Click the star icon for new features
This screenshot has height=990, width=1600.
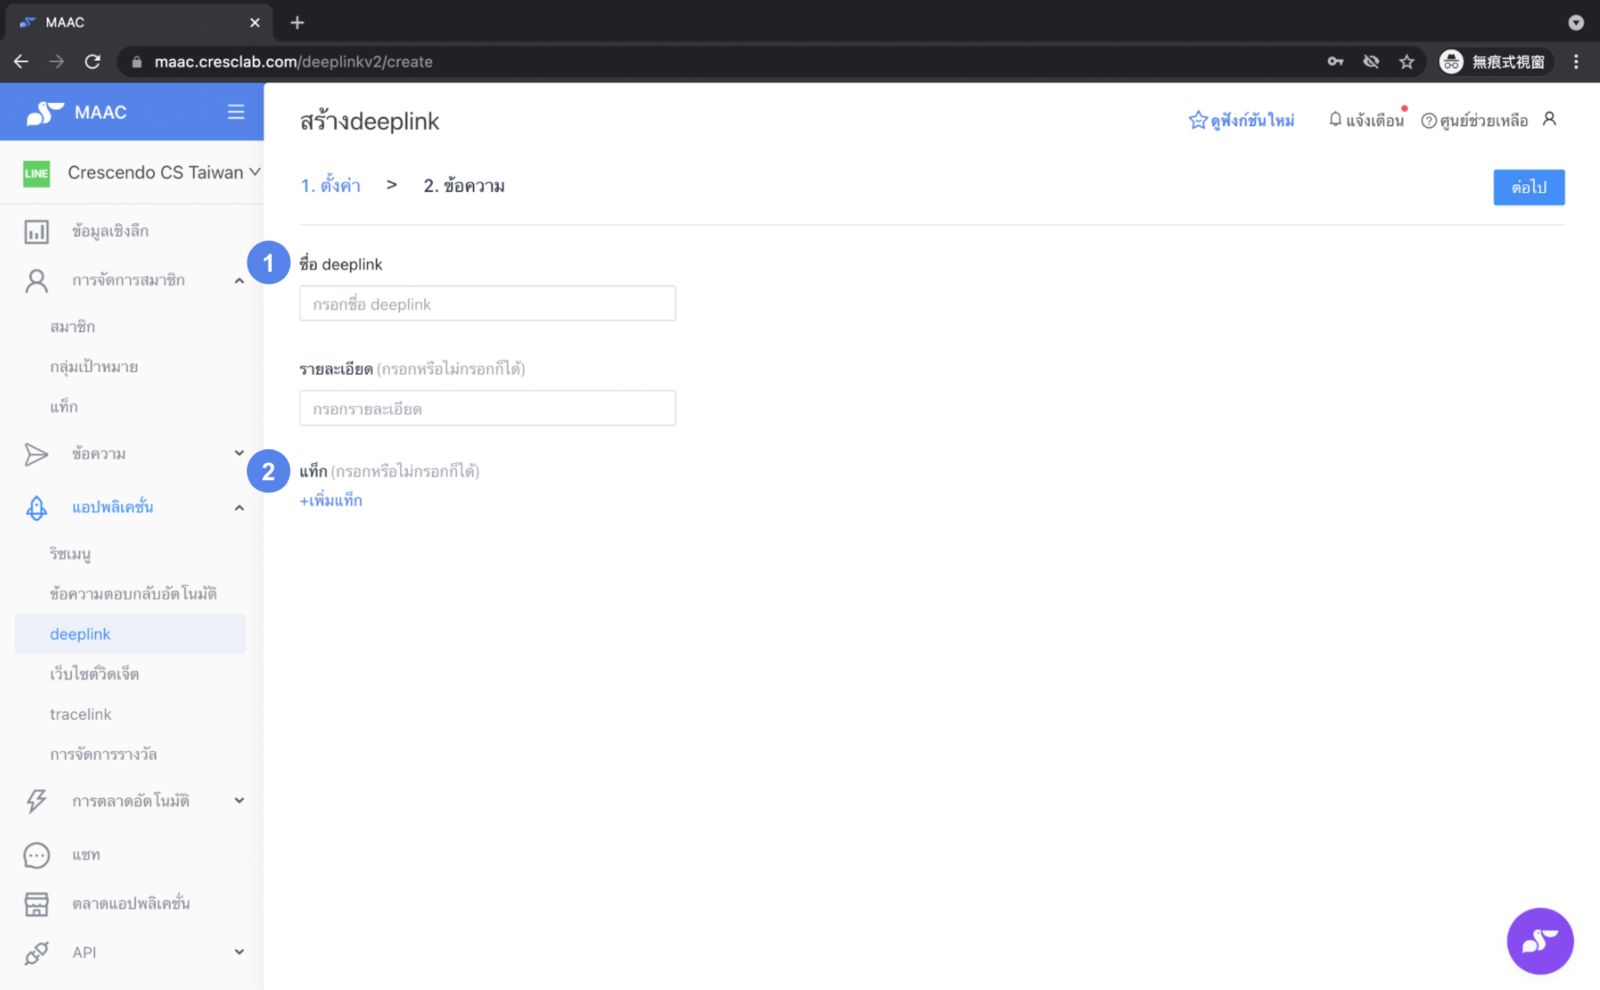[1198, 121]
